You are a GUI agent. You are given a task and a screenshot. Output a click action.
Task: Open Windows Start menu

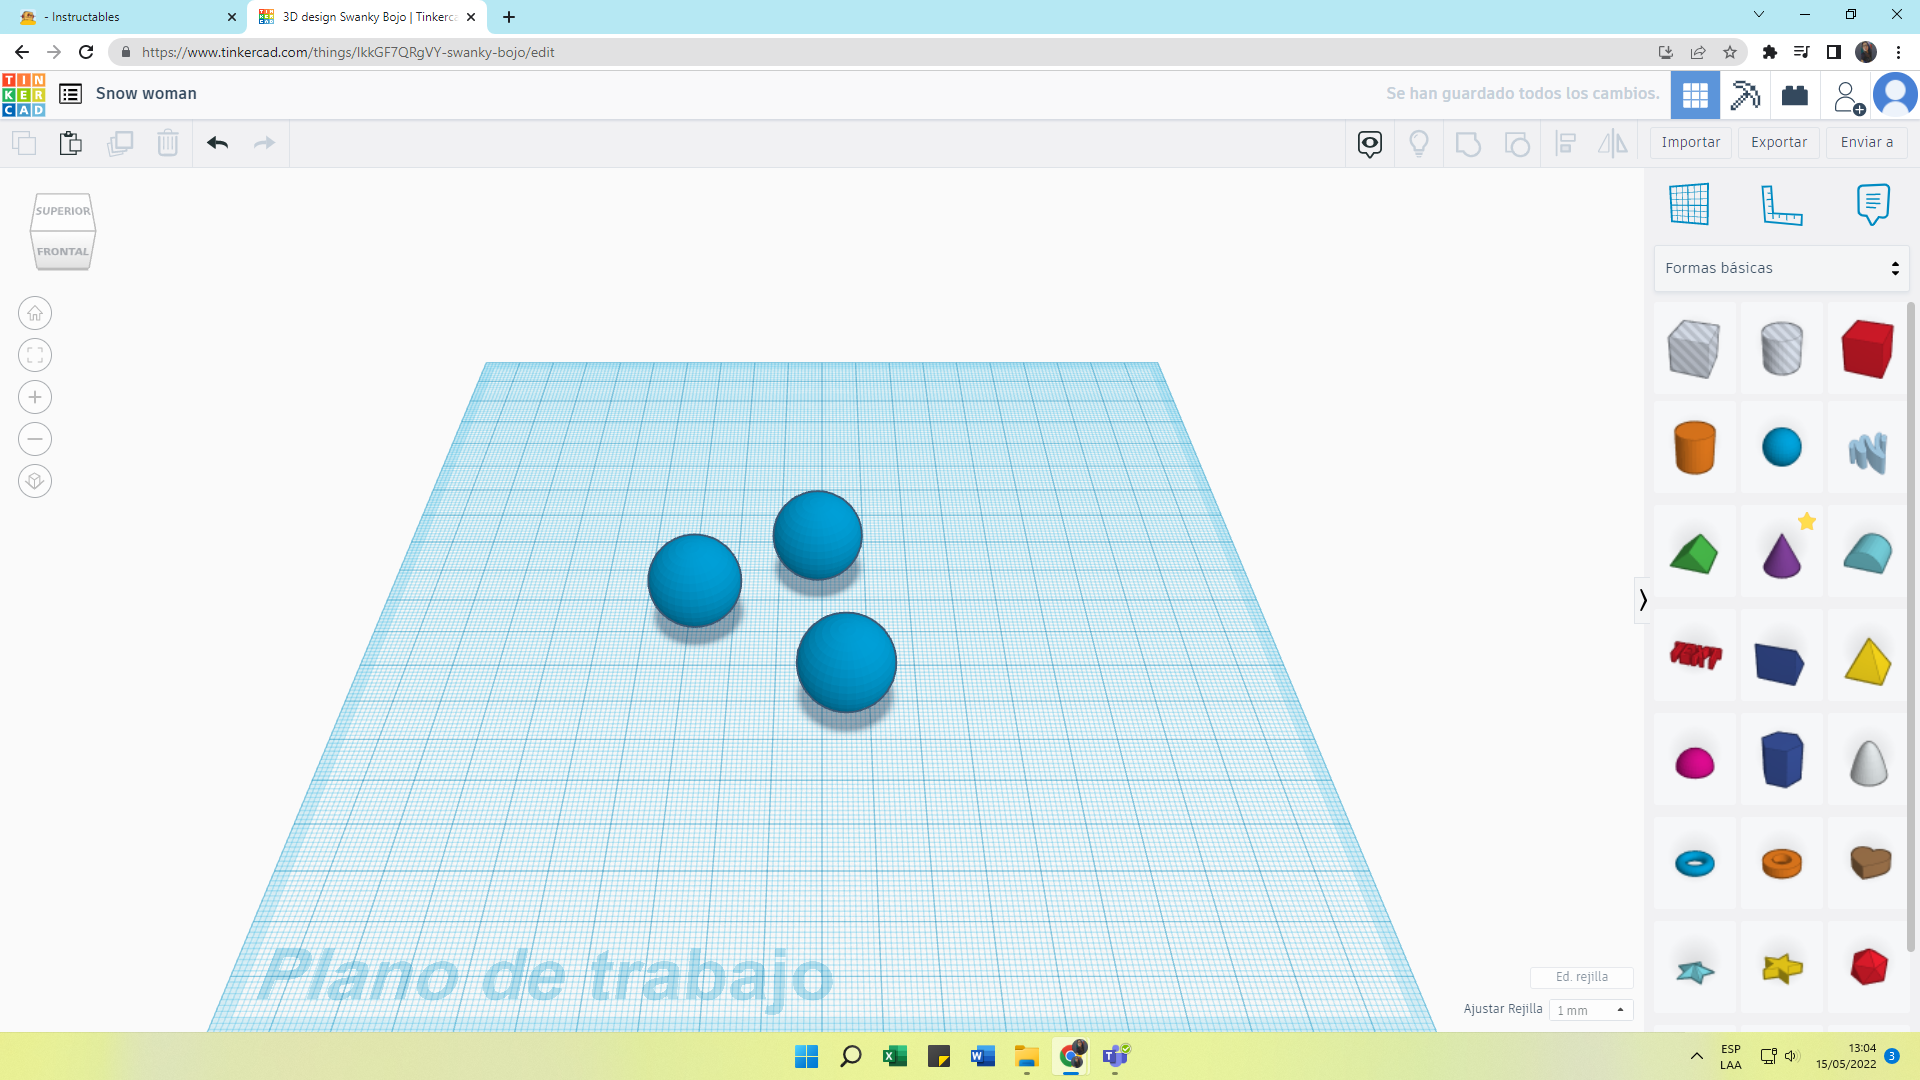coord(806,1056)
